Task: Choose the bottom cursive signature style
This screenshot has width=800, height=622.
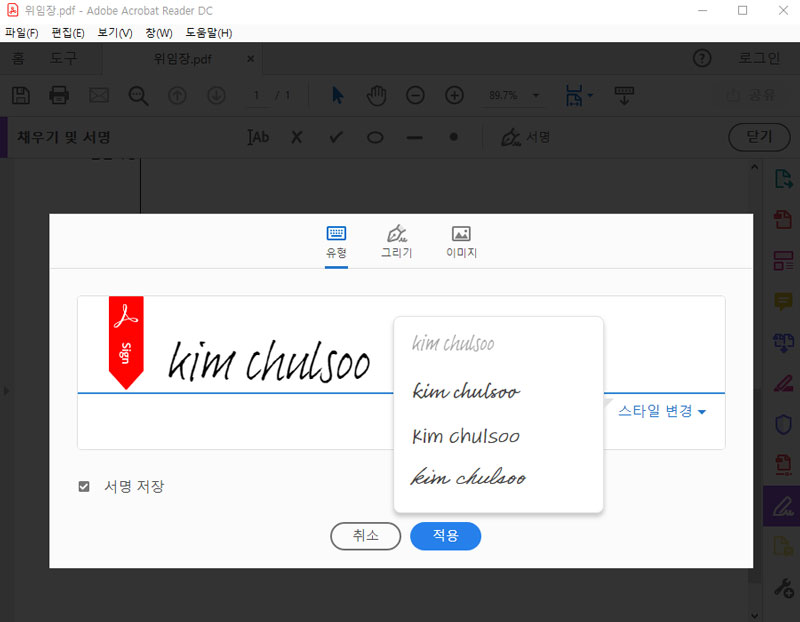Action: (469, 479)
